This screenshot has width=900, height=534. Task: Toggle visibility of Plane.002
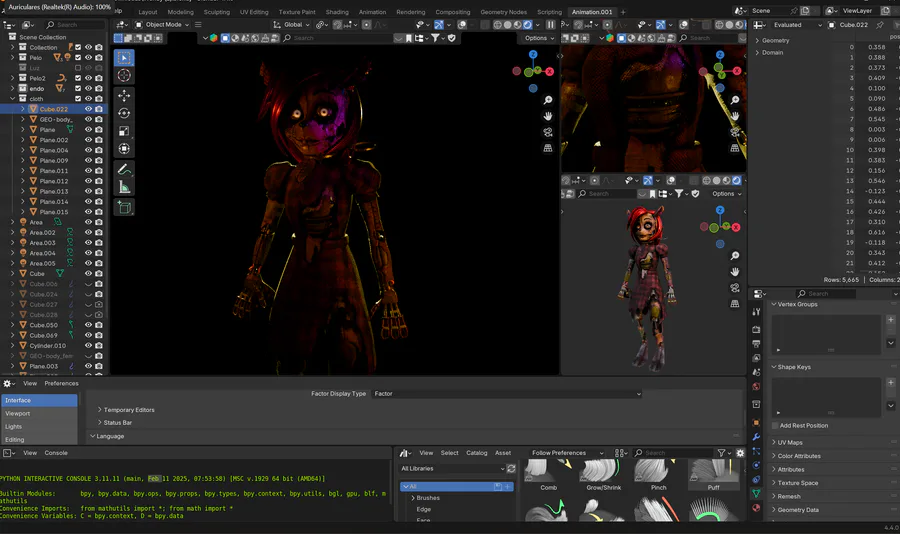[x=88, y=140]
